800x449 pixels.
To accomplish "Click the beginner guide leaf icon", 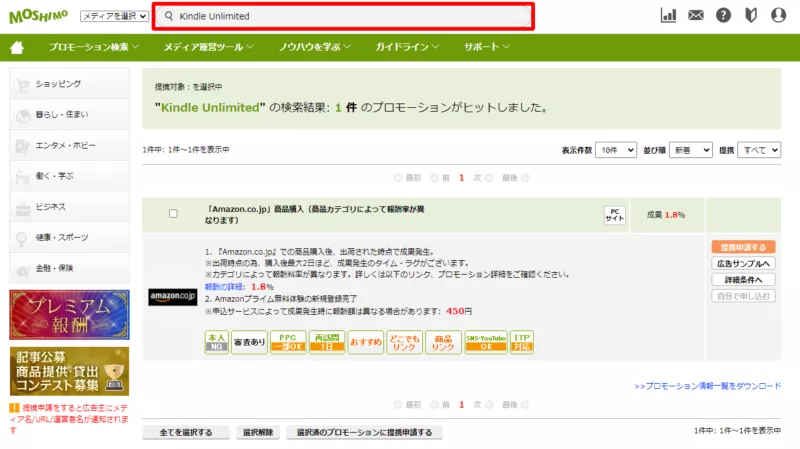I will coord(751,15).
